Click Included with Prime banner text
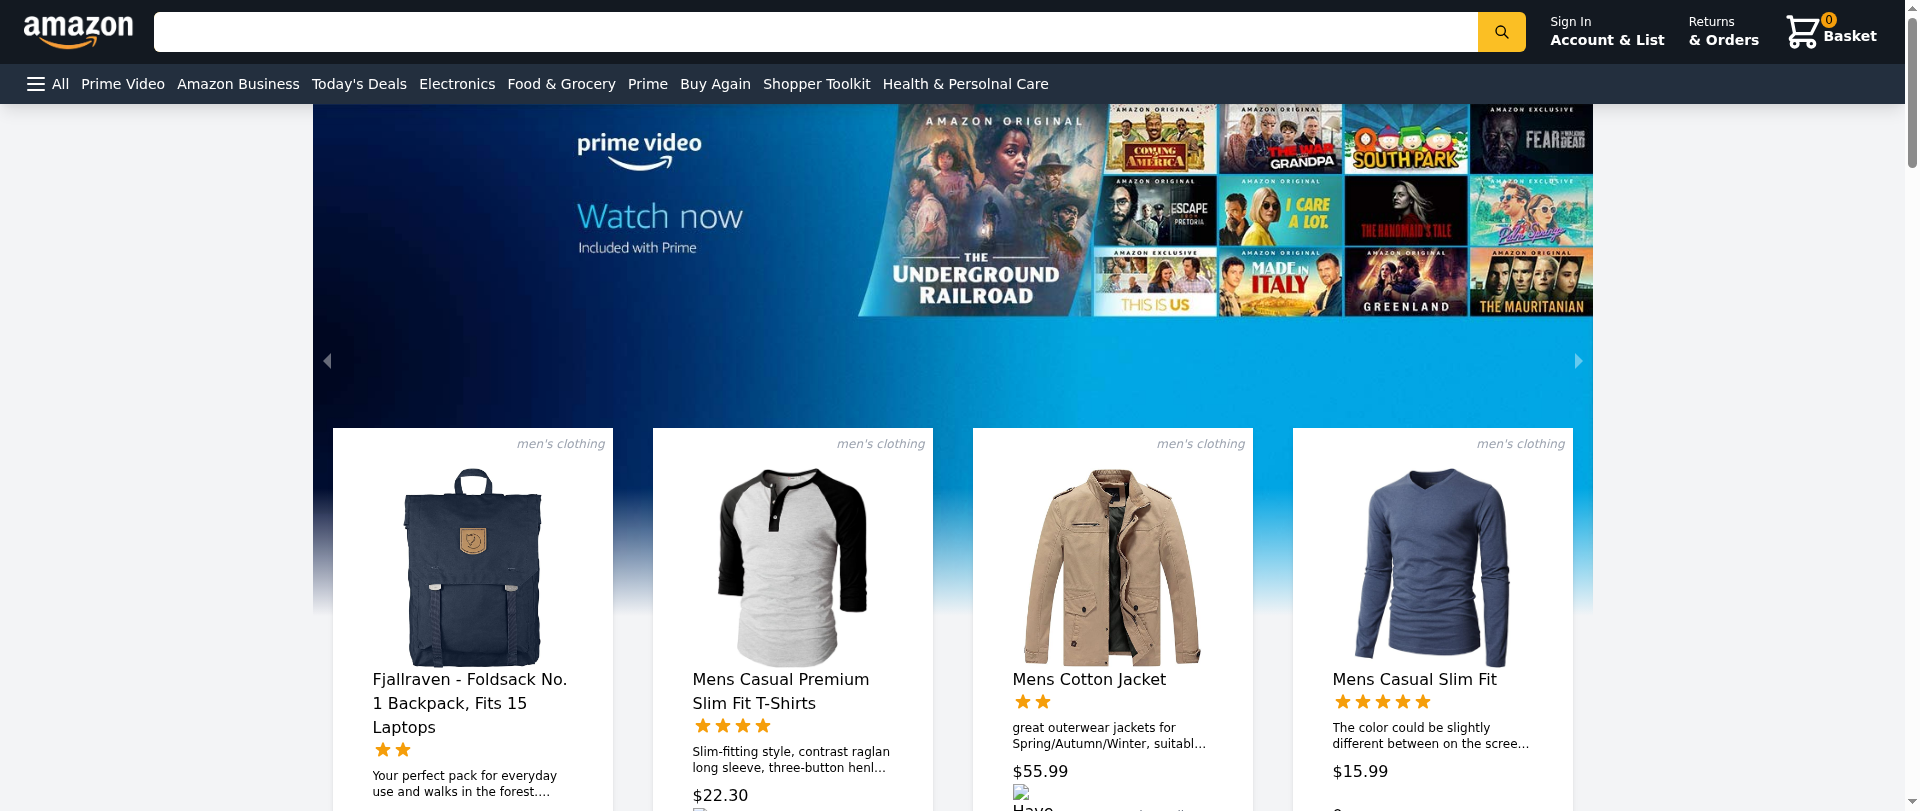Viewport: 1920px width, 811px height. pos(637,248)
